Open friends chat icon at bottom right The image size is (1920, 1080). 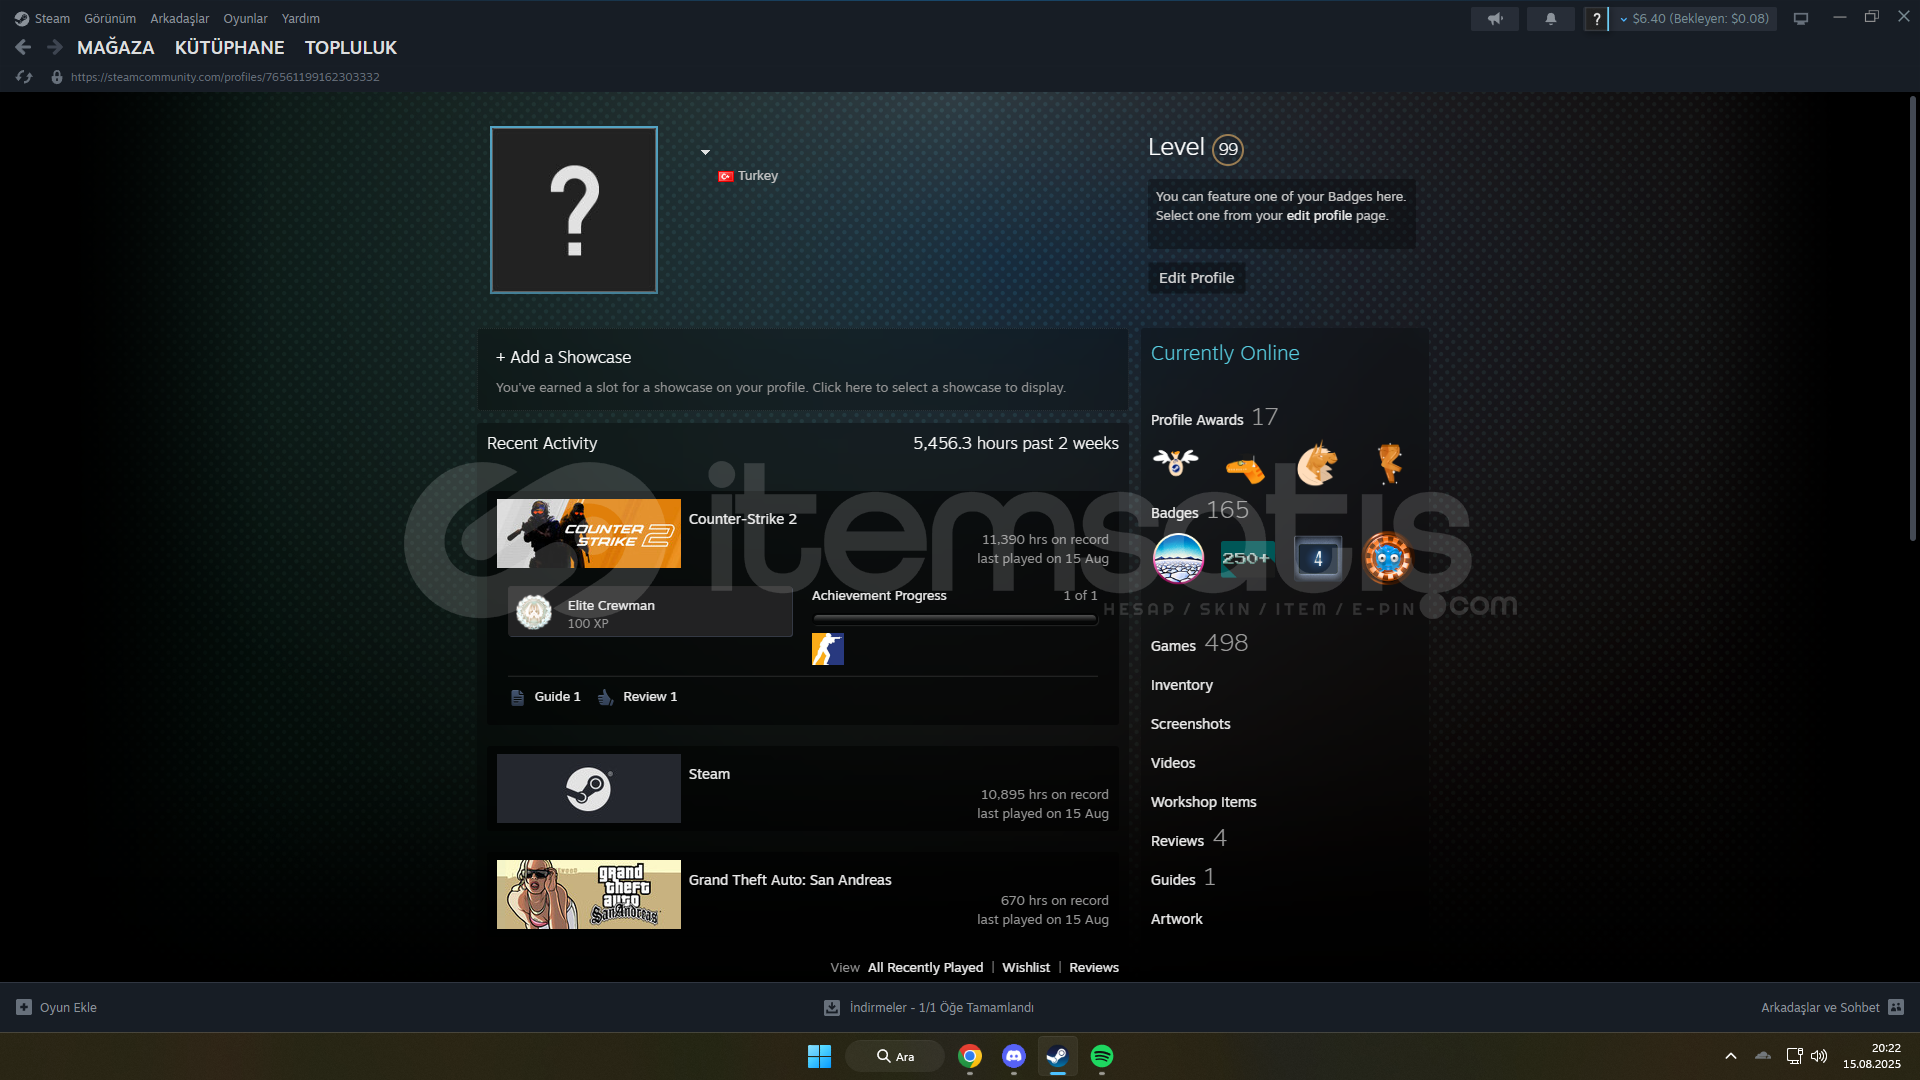[x=1896, y=1007]
